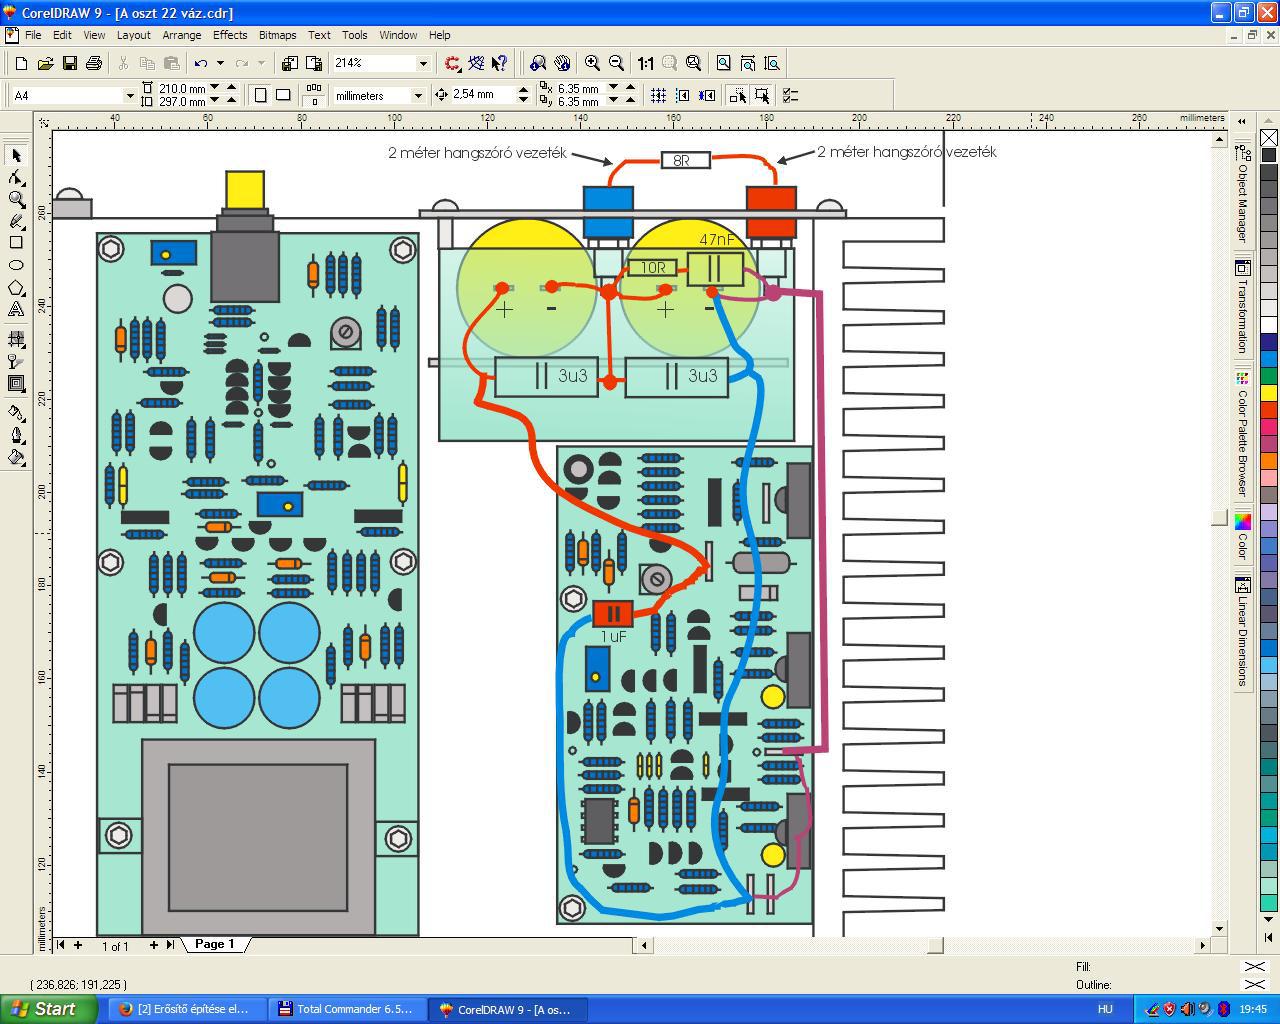Pick the yellow swatch in the color palette

1269,393
